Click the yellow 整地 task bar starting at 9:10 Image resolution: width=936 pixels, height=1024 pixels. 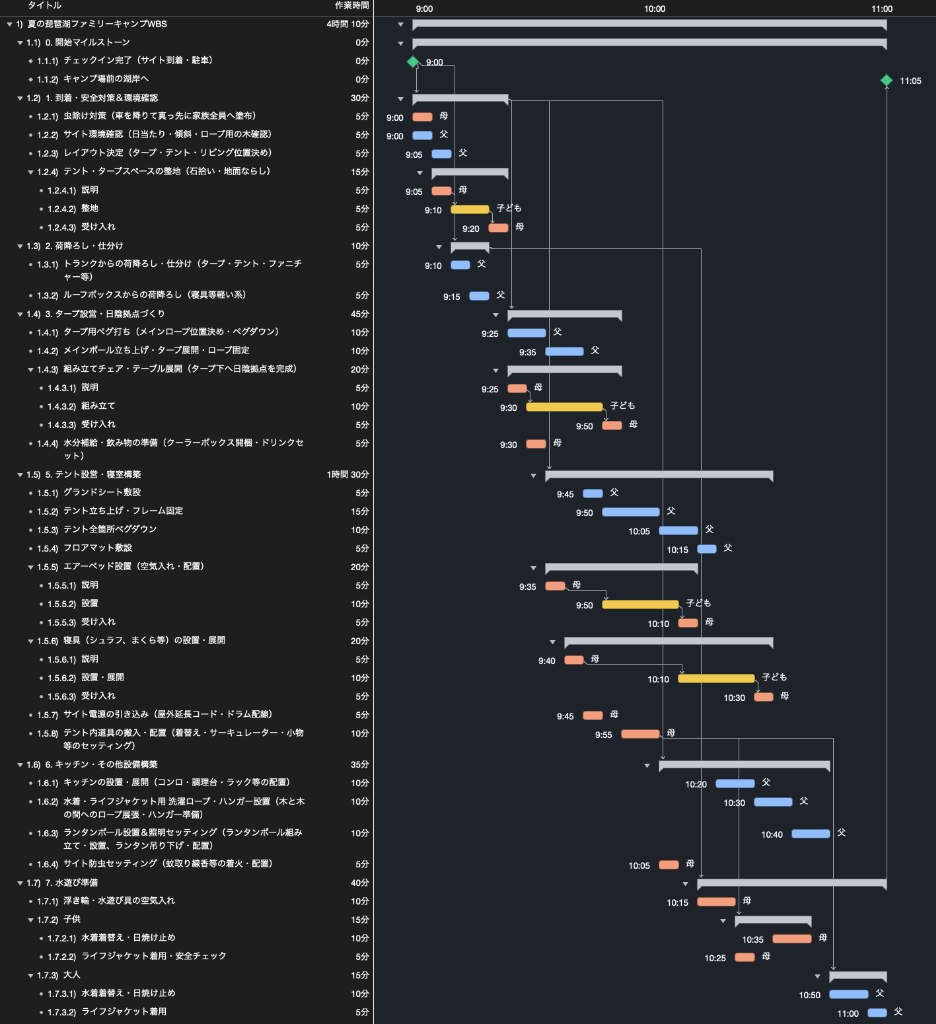(x=470, y=210)
